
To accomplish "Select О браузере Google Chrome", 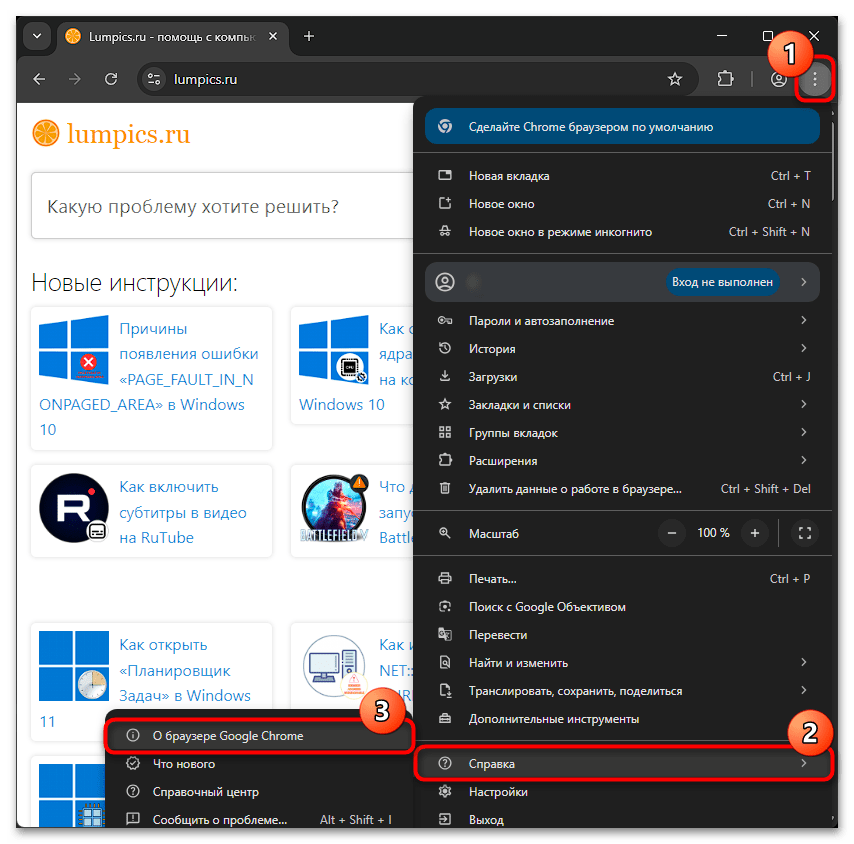I will point(228,736).
